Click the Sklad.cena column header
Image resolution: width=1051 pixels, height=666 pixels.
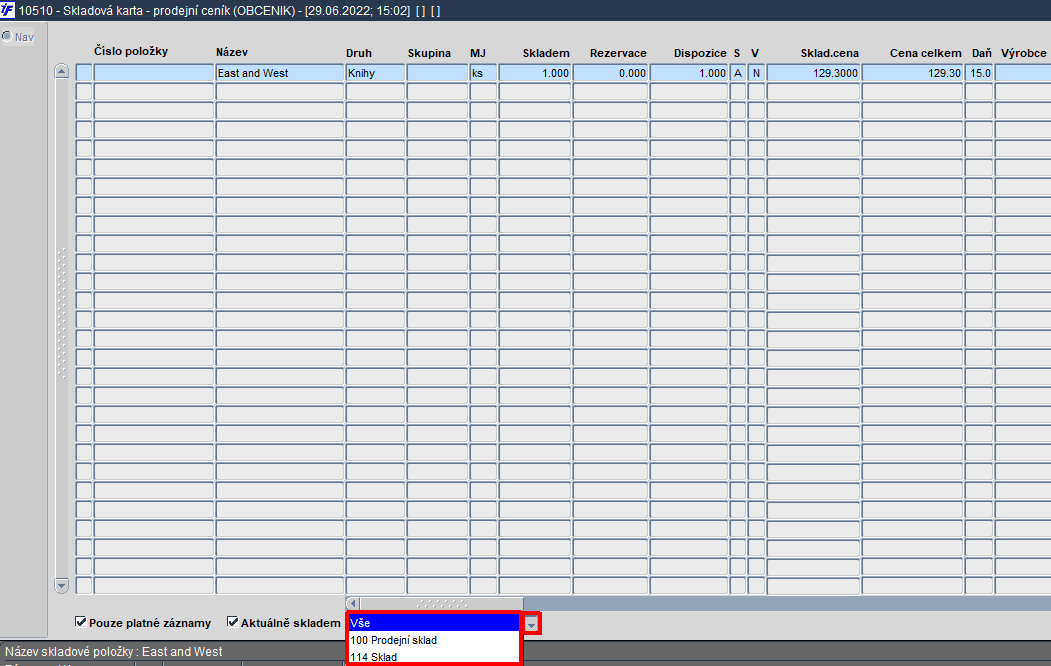[x=829, y=53]
